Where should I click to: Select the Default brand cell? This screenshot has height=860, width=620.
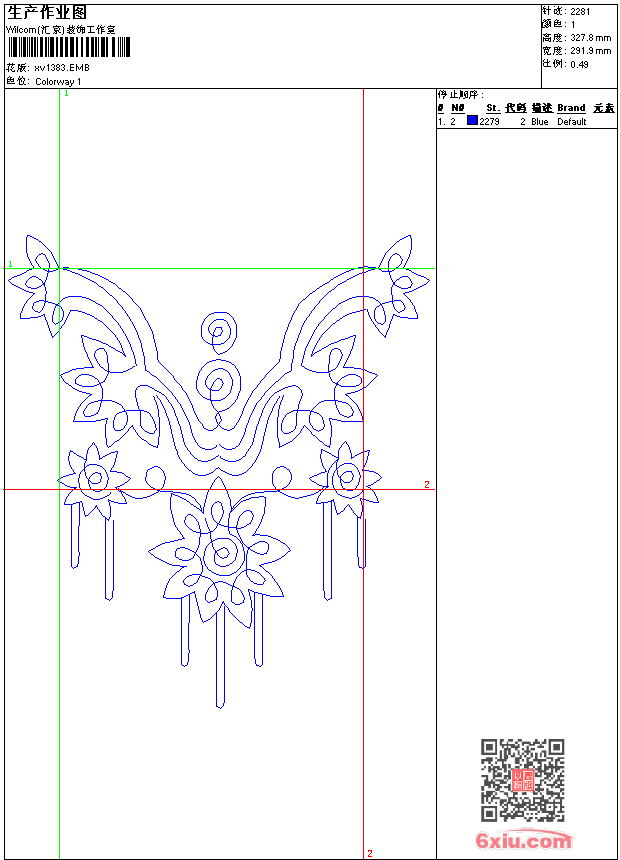(x=572, y=122)
